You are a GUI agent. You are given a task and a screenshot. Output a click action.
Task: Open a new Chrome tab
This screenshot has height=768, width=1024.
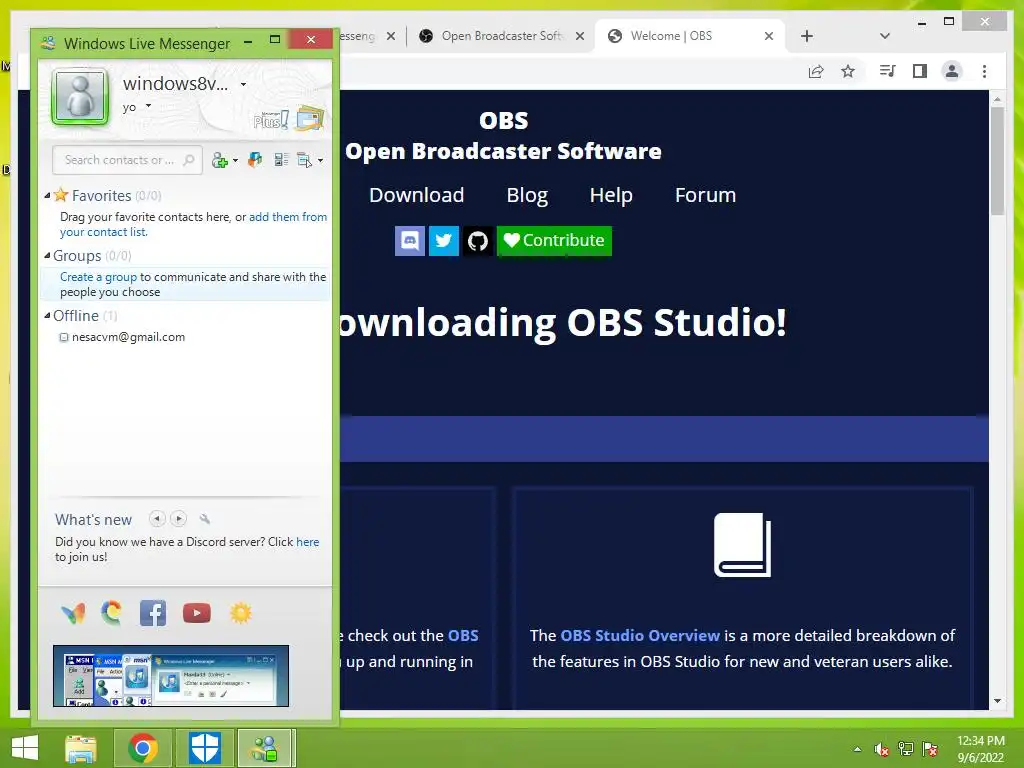coord(807,36)
